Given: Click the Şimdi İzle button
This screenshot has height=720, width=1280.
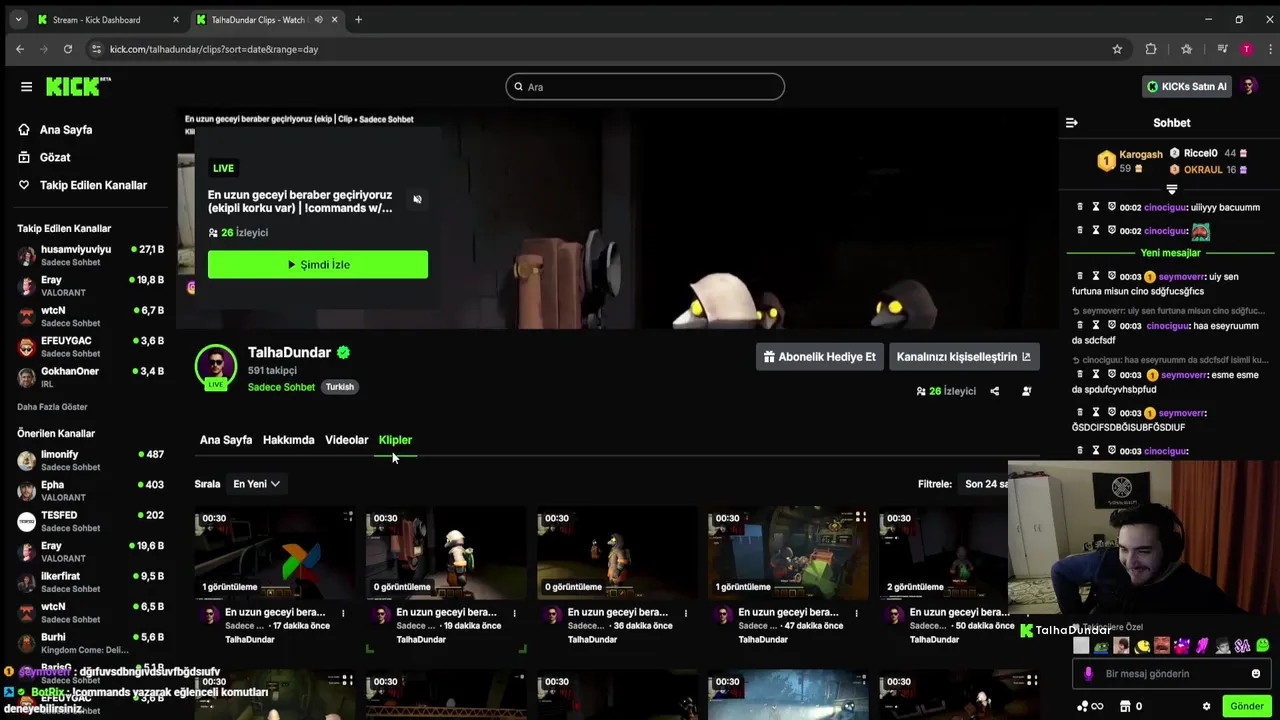Looking at the screenshot, I should tap(318, 265).
